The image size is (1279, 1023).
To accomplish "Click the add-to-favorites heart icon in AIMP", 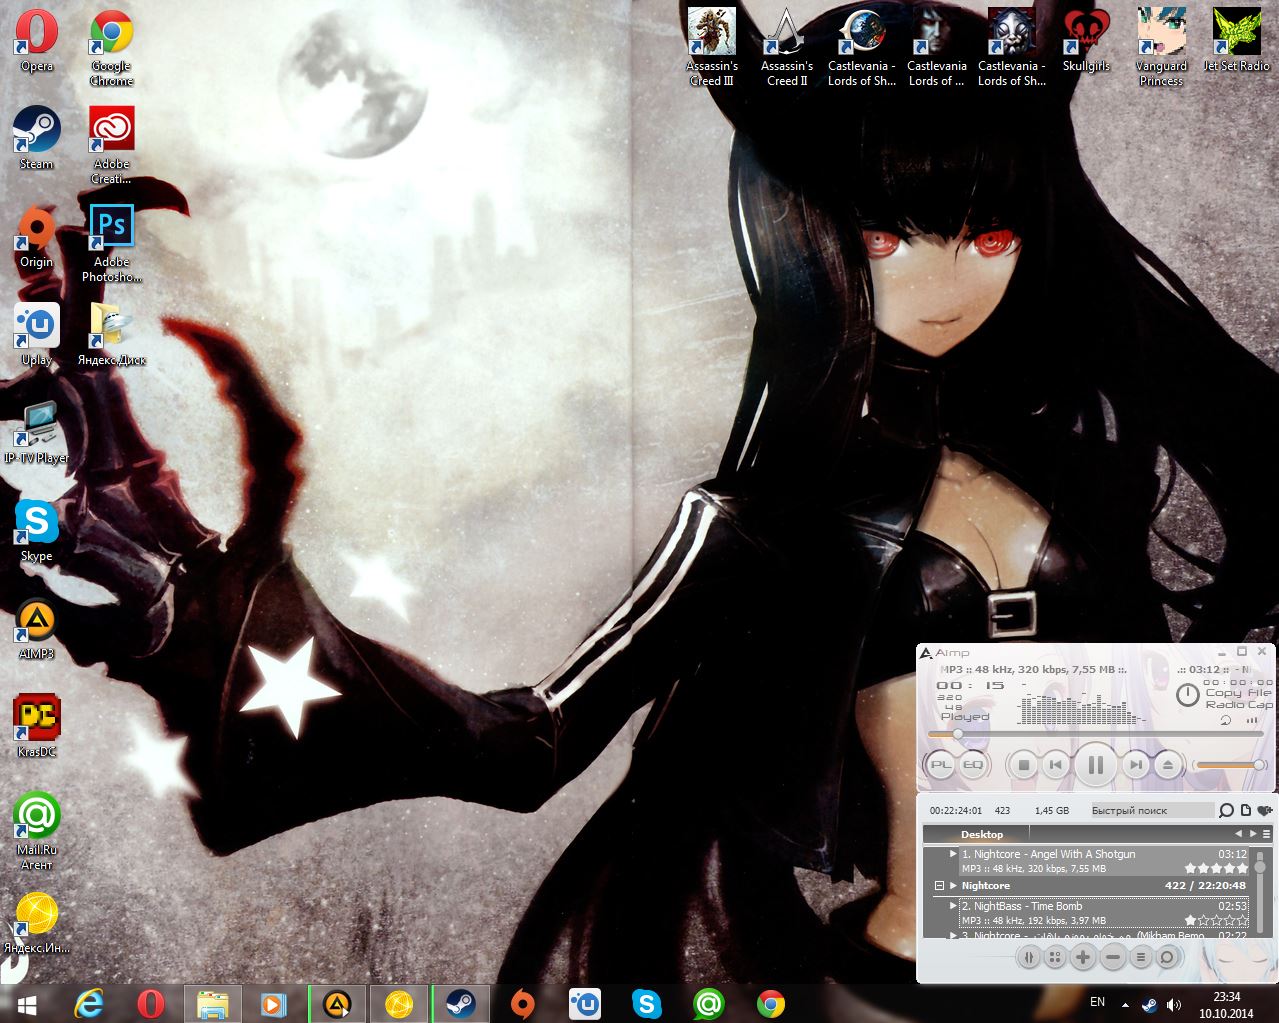I will pos(1264,810).
